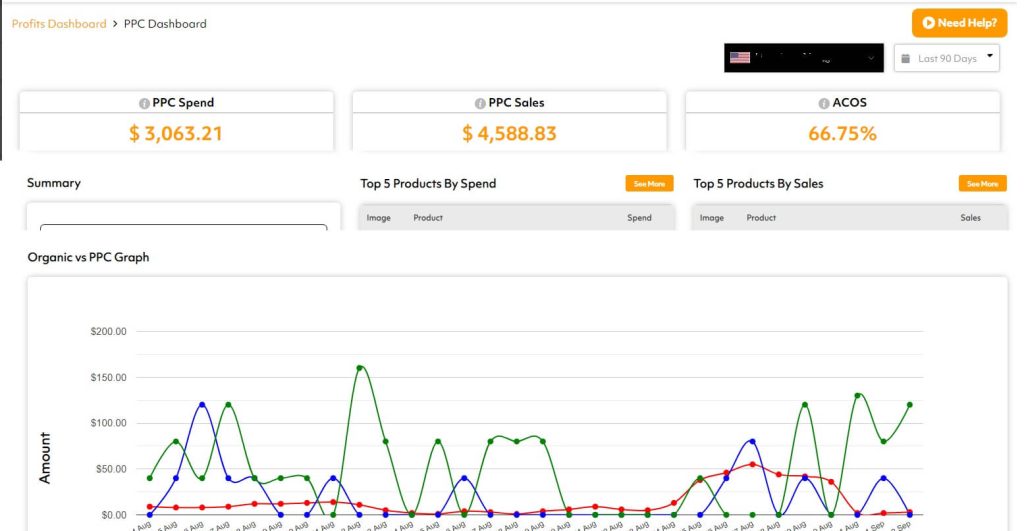The width and height of the screenshot is (1024, 531).
Task: Open the marketplace selector with US flag
Action: (803, 58)
